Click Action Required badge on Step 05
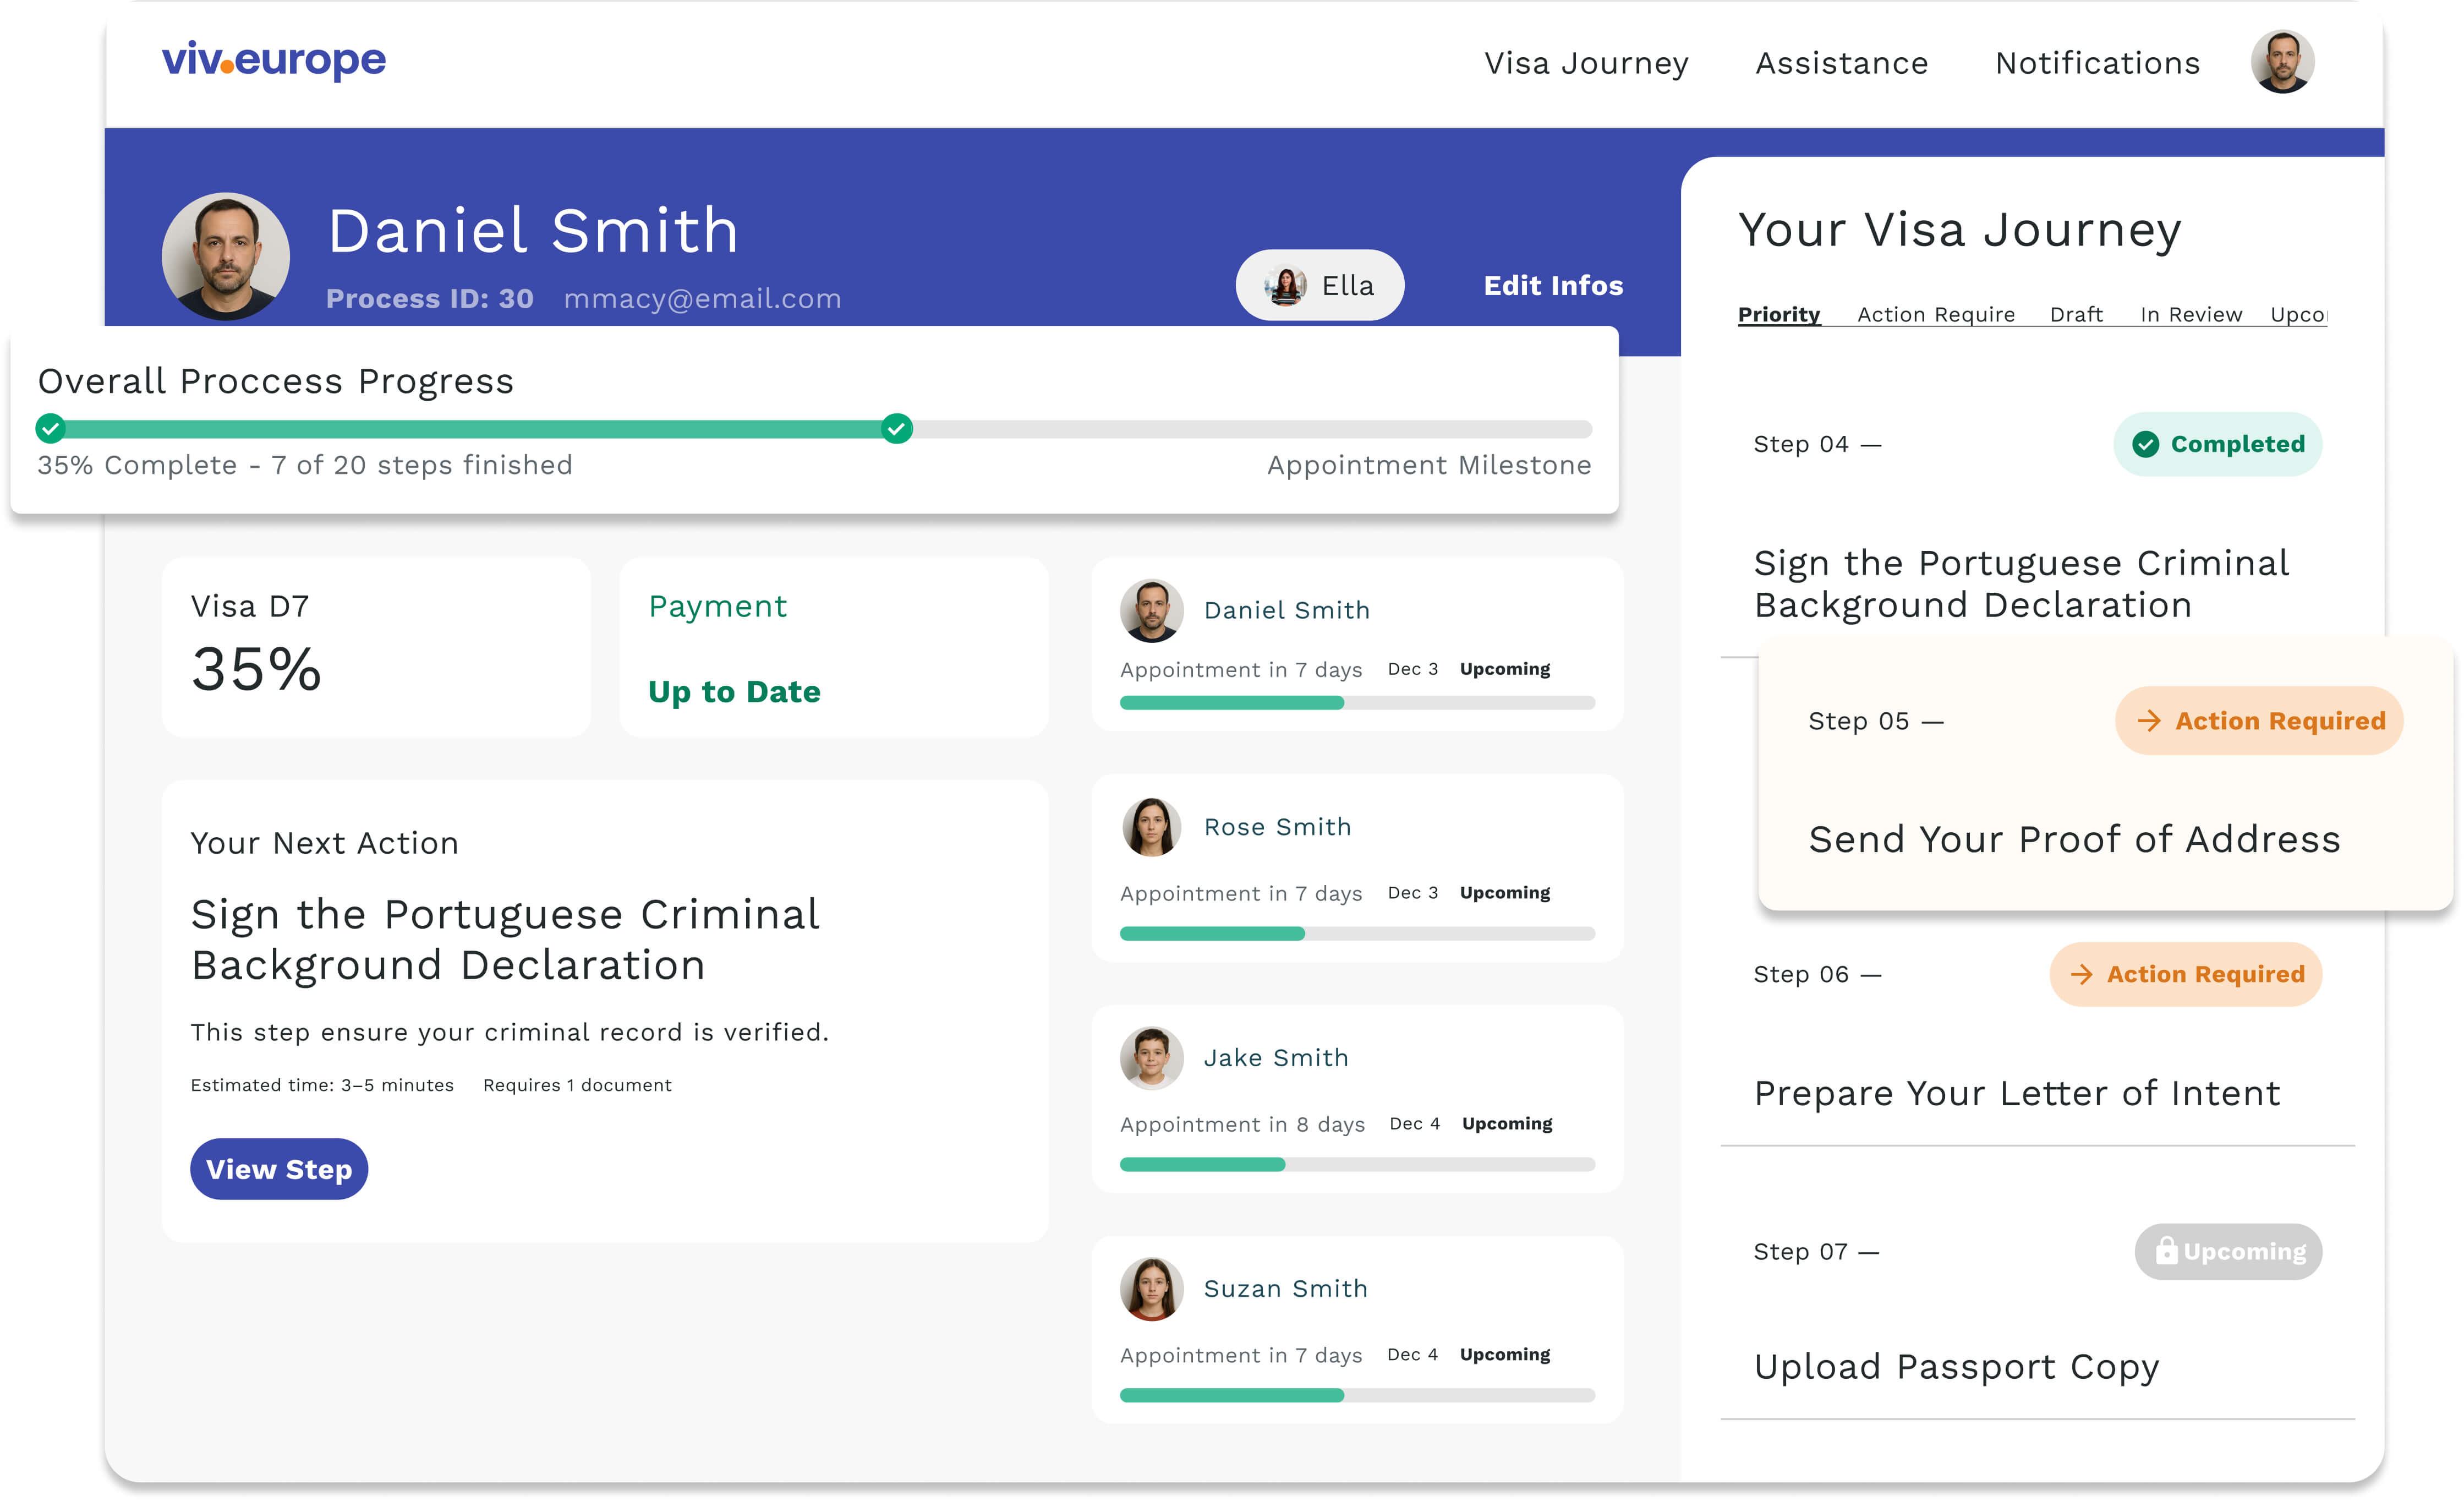2464x1501 pixels. (x=2258, y=720)
